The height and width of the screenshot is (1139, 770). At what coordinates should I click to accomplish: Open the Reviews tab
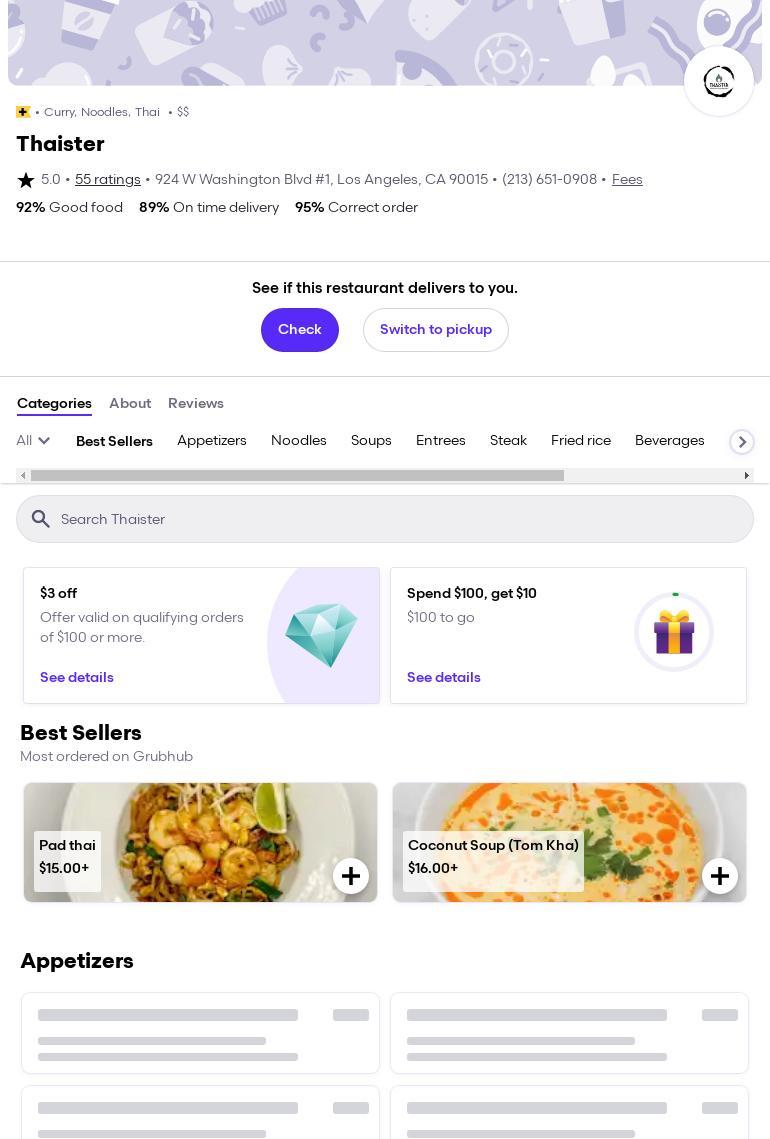tap(196, 404)
